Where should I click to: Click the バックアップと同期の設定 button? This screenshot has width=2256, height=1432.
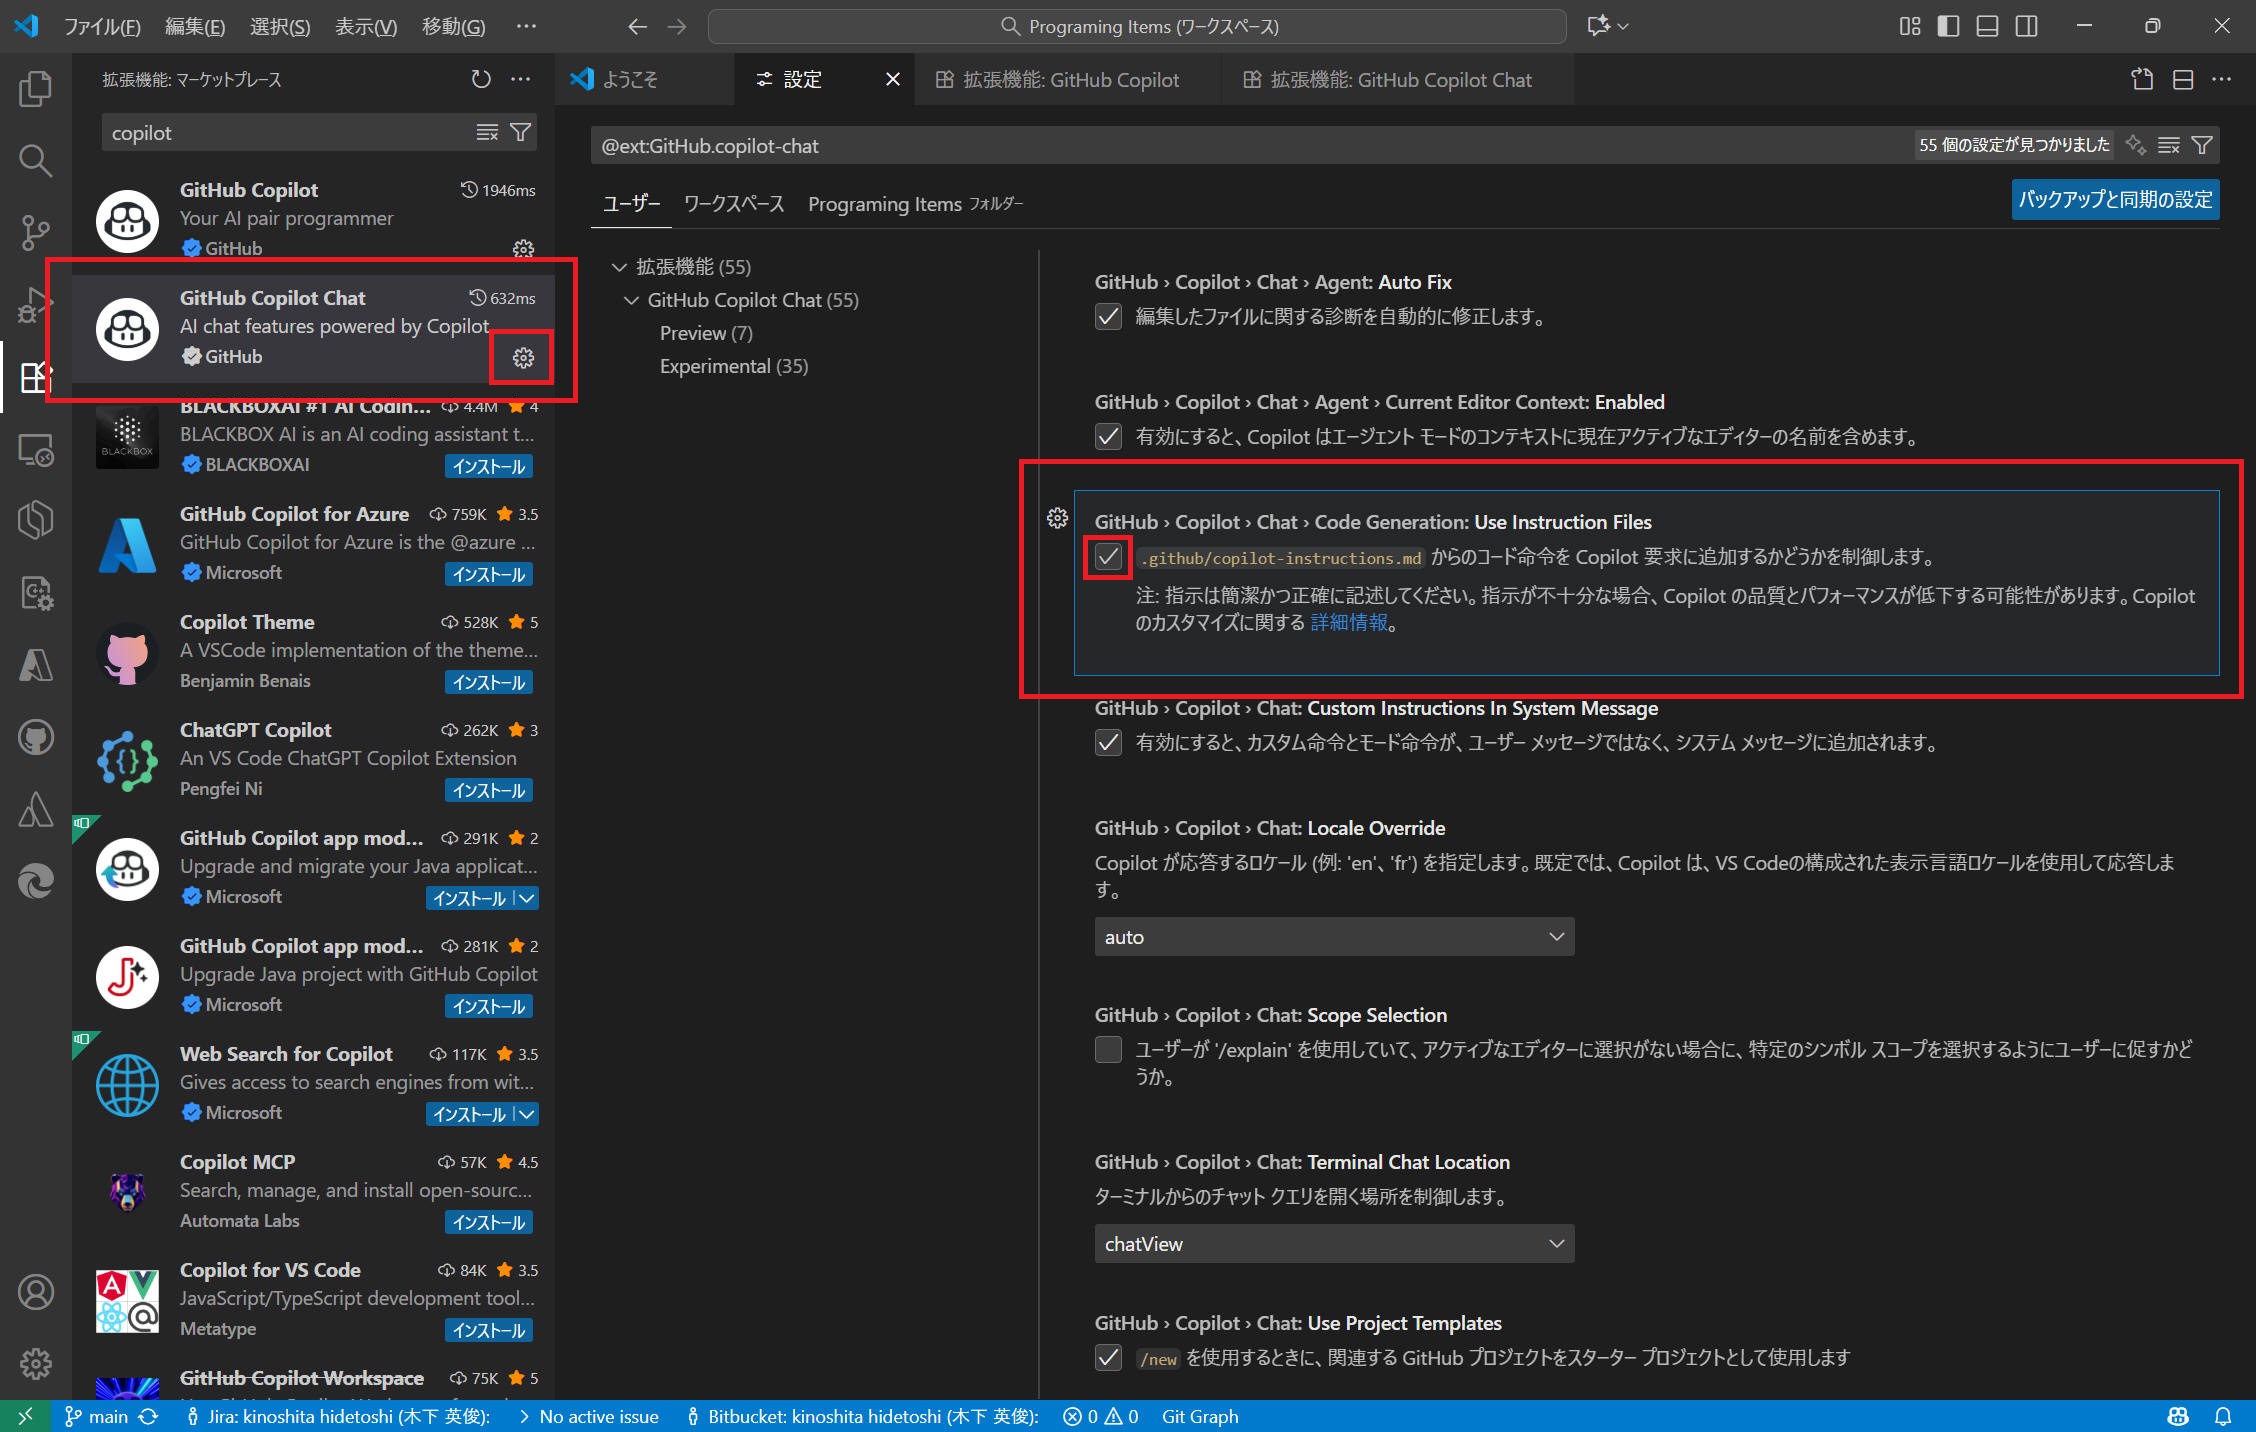[2114, 200]
